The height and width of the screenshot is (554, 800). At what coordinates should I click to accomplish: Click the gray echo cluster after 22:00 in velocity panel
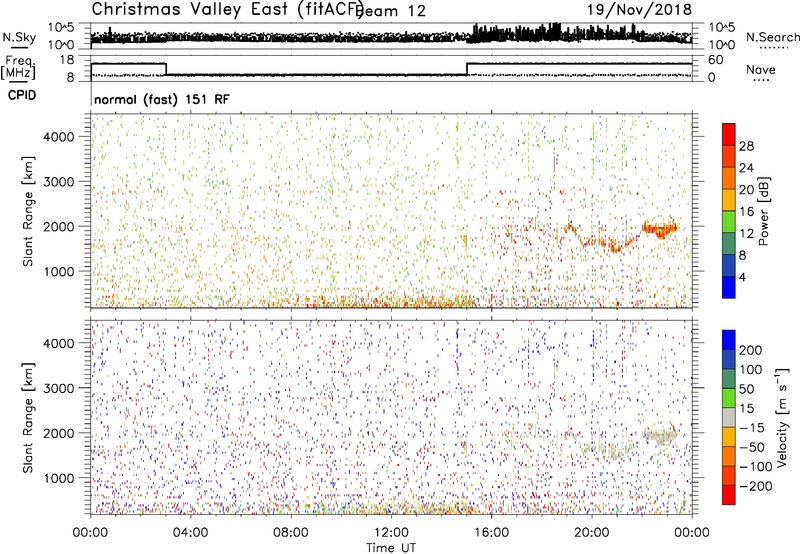[x=660, y=435]
